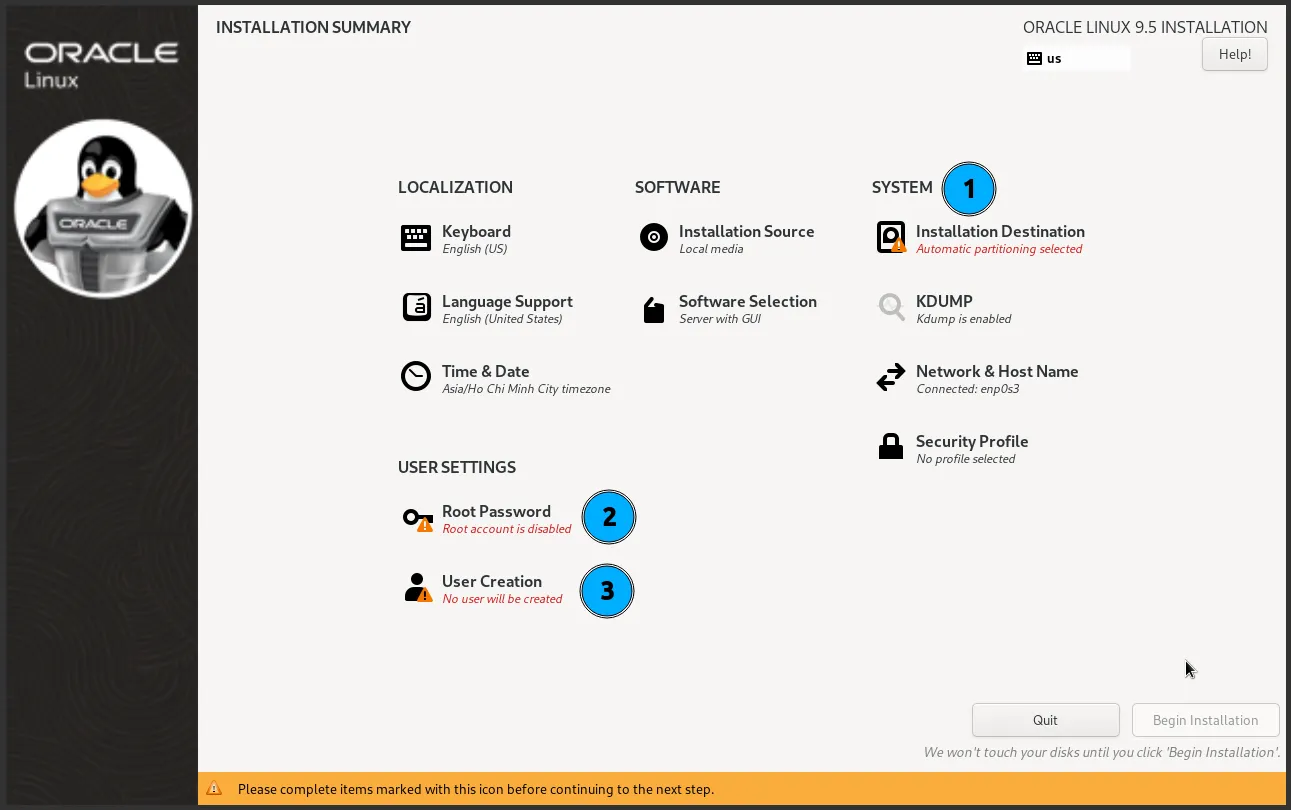1291x810 pixels.
Task: Click the Keyboard layout icon
Action: pos(416,238)
